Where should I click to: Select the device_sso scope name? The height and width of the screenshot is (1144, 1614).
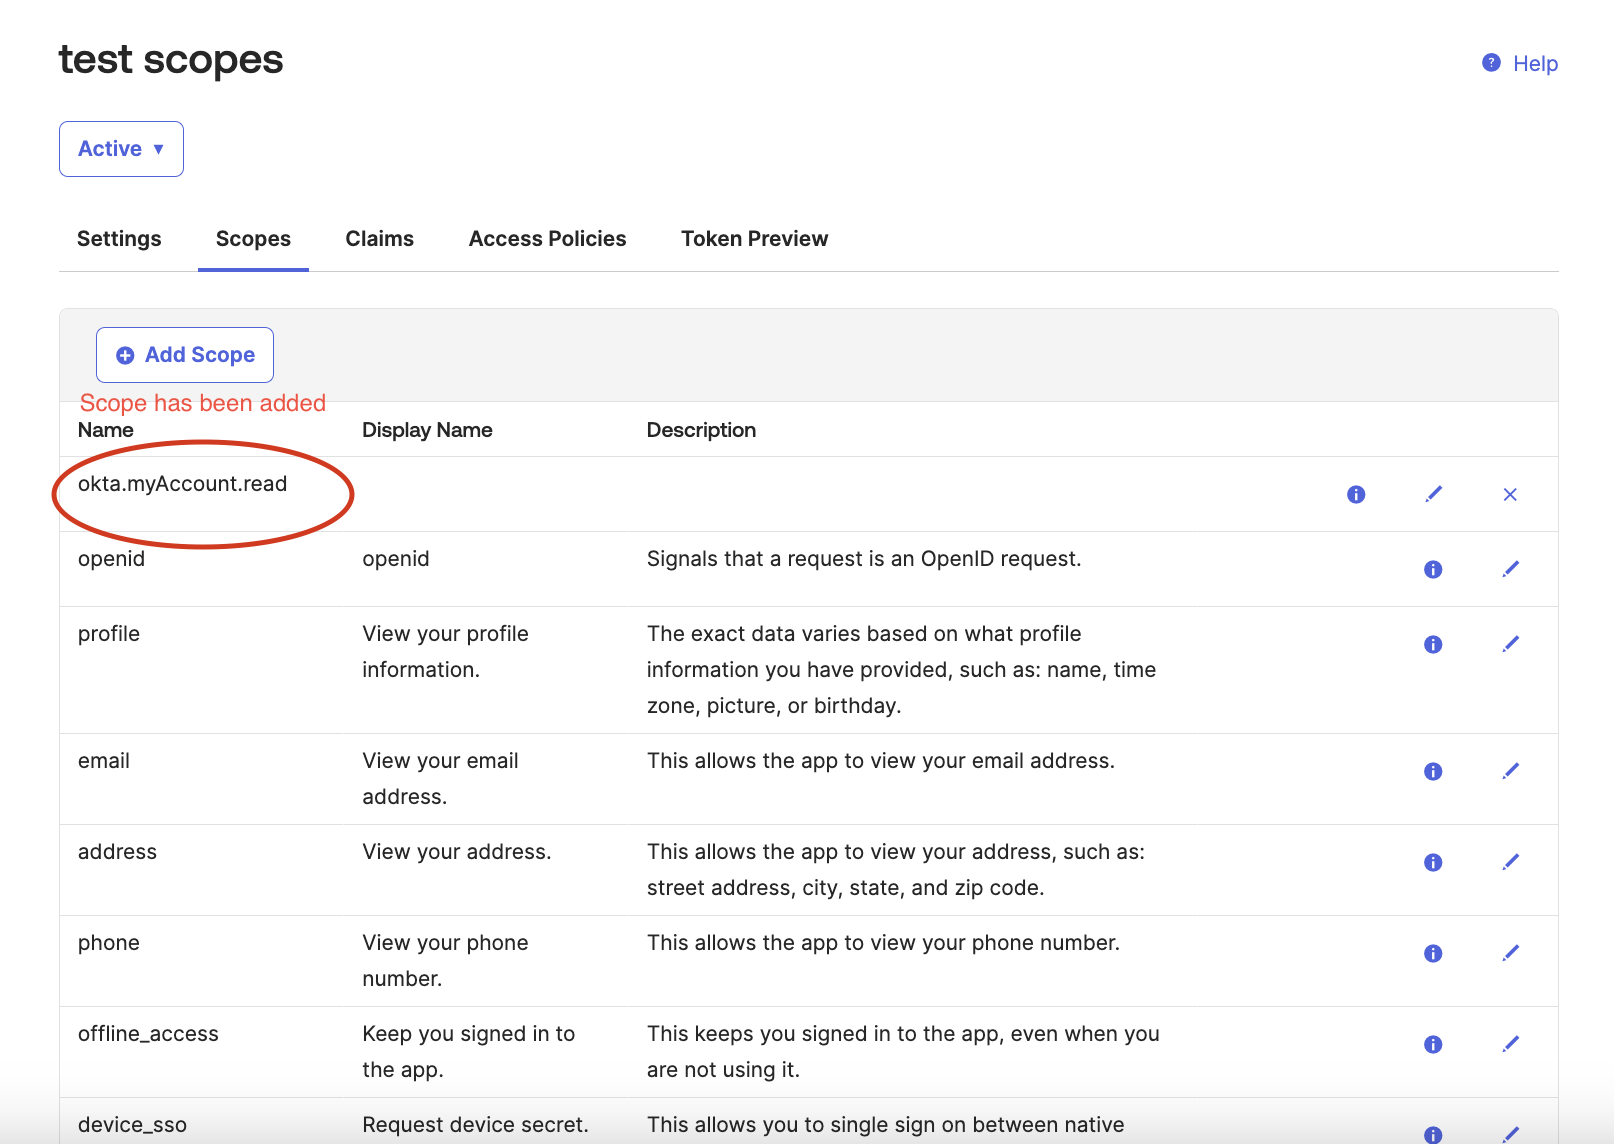(132, 1125)
